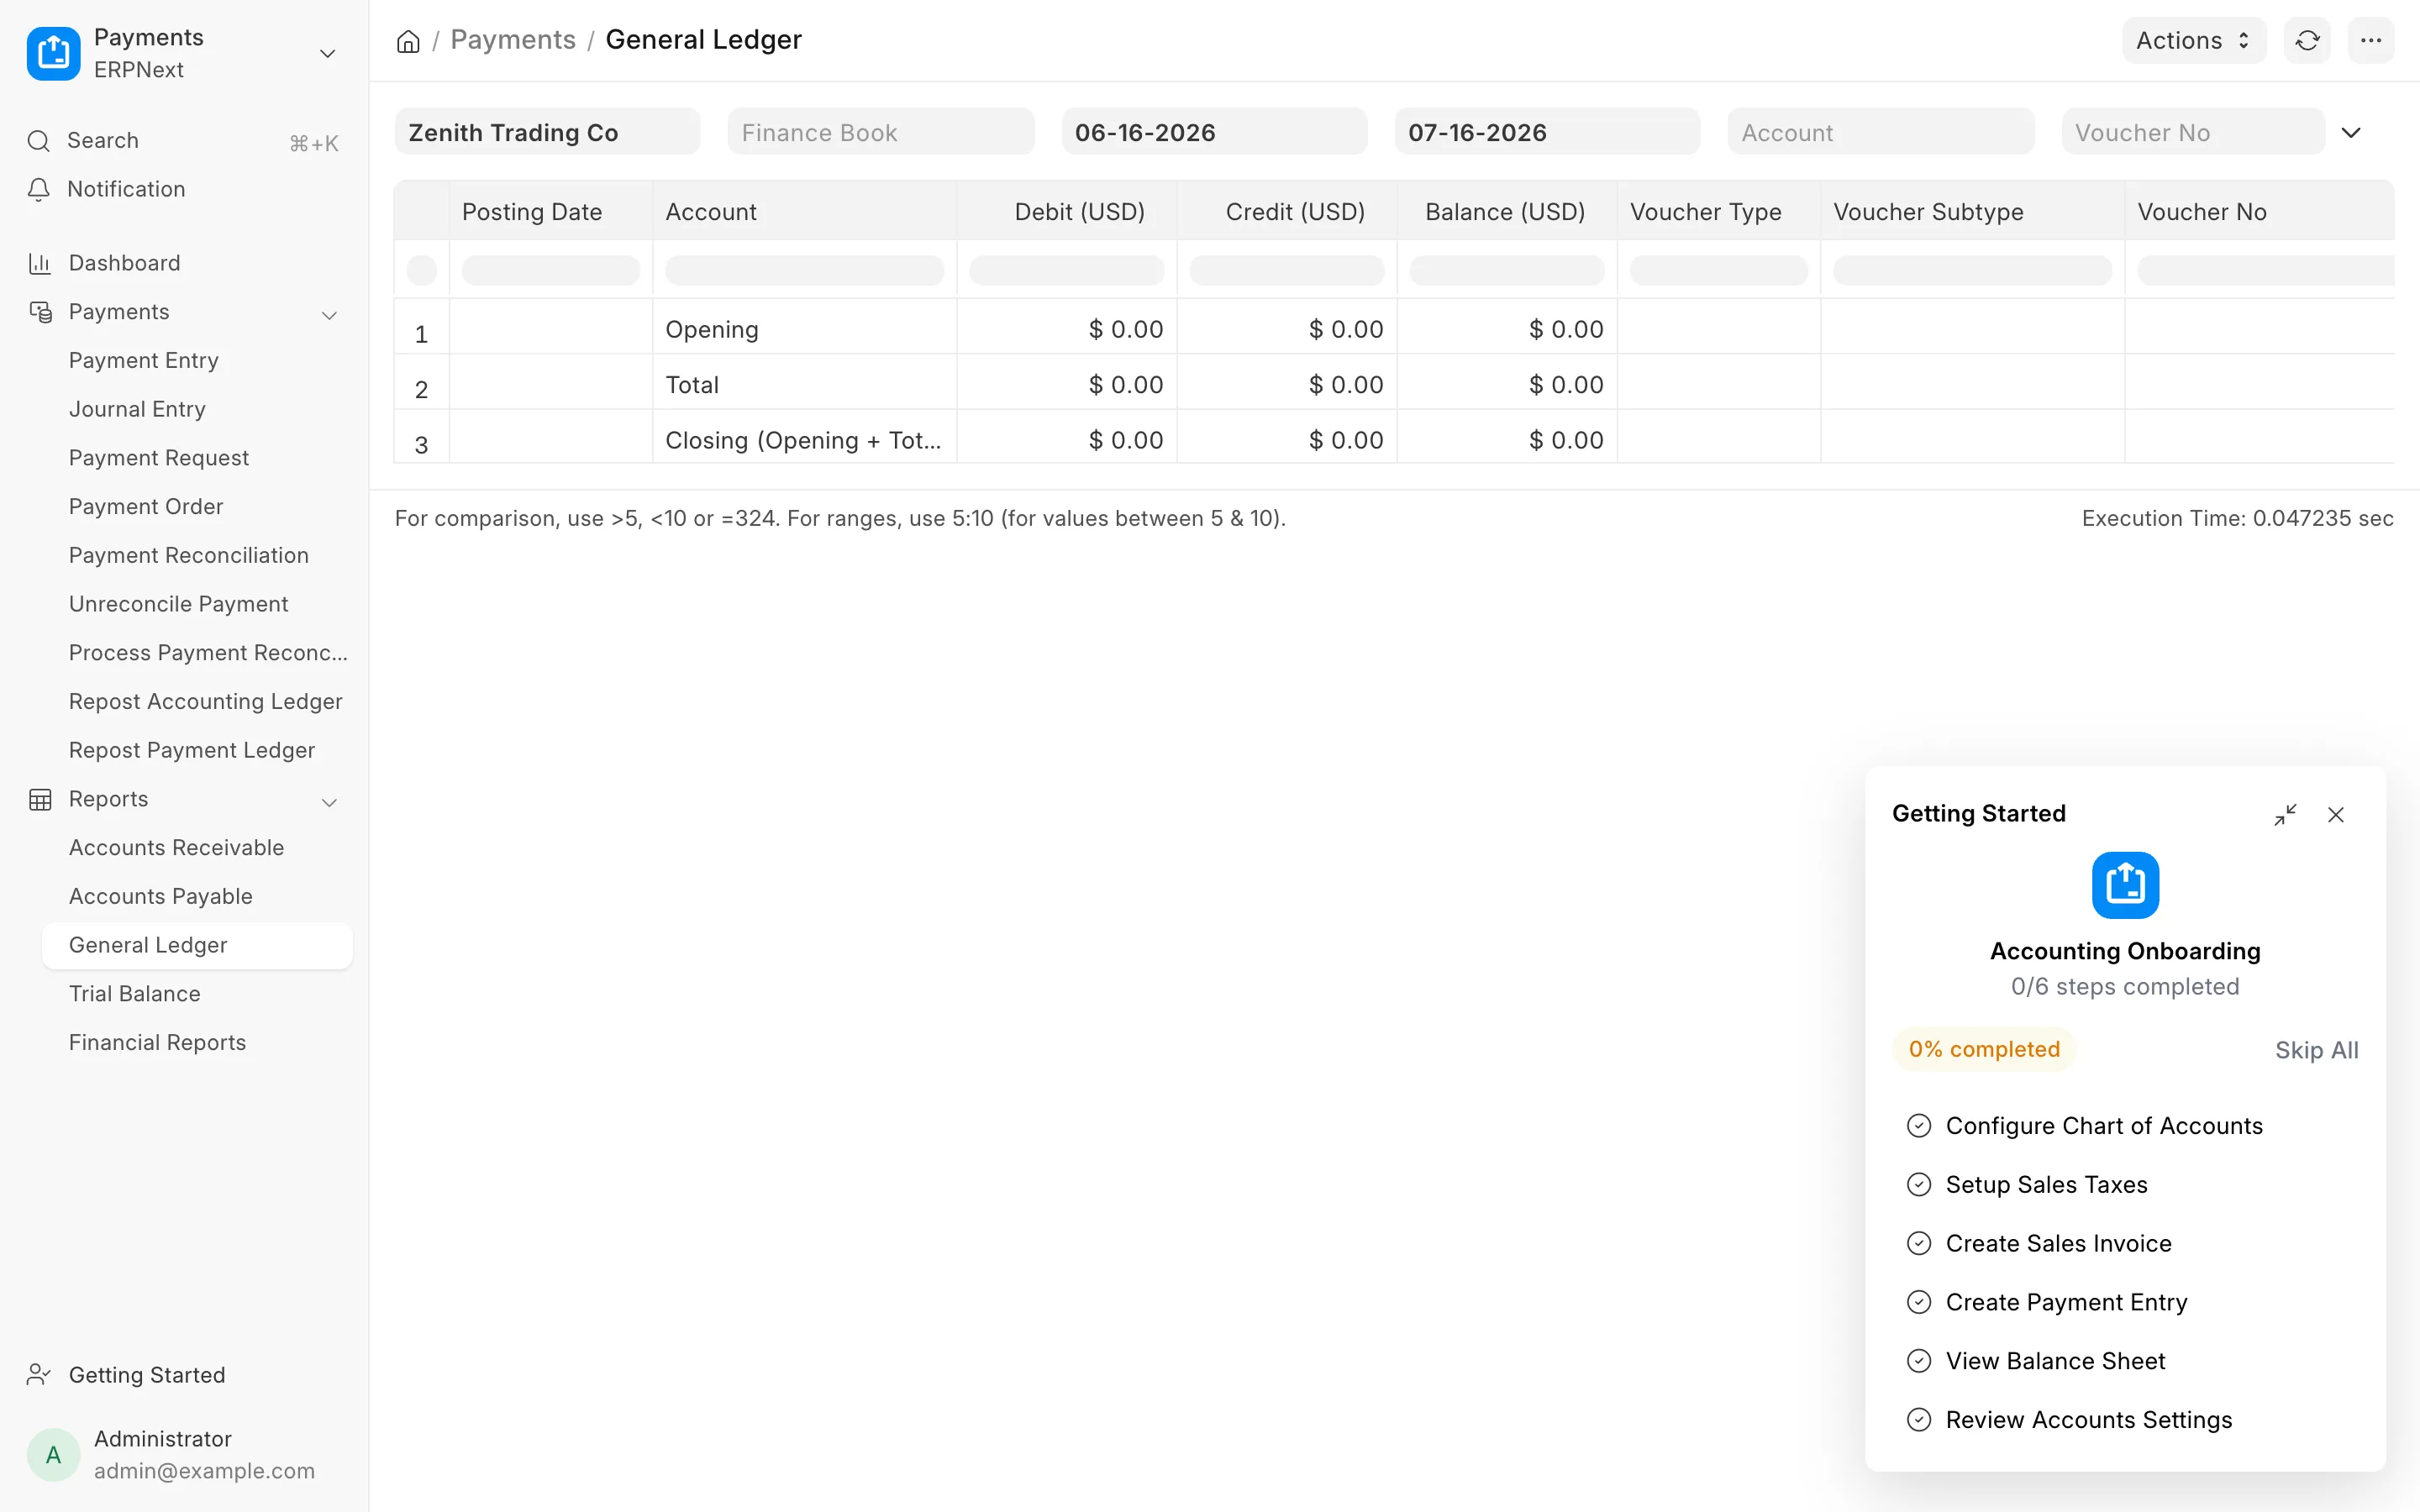
Task: Click the Posting Date column filter box
Action: pyautogui.click(x=551, y=270)
